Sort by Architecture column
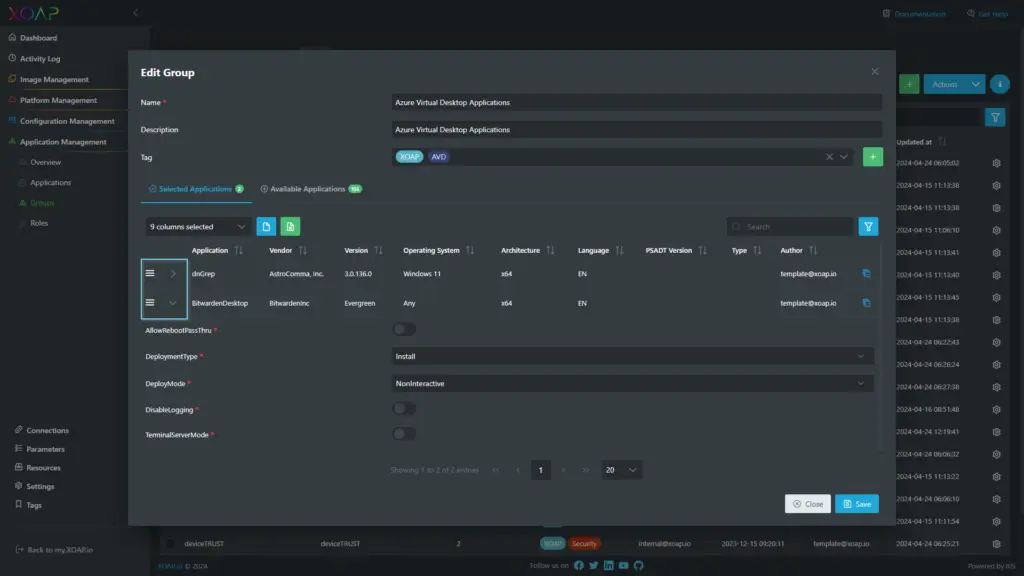Image resolution: width=1024 pixels, height=576 pixels. click(550, 251)
